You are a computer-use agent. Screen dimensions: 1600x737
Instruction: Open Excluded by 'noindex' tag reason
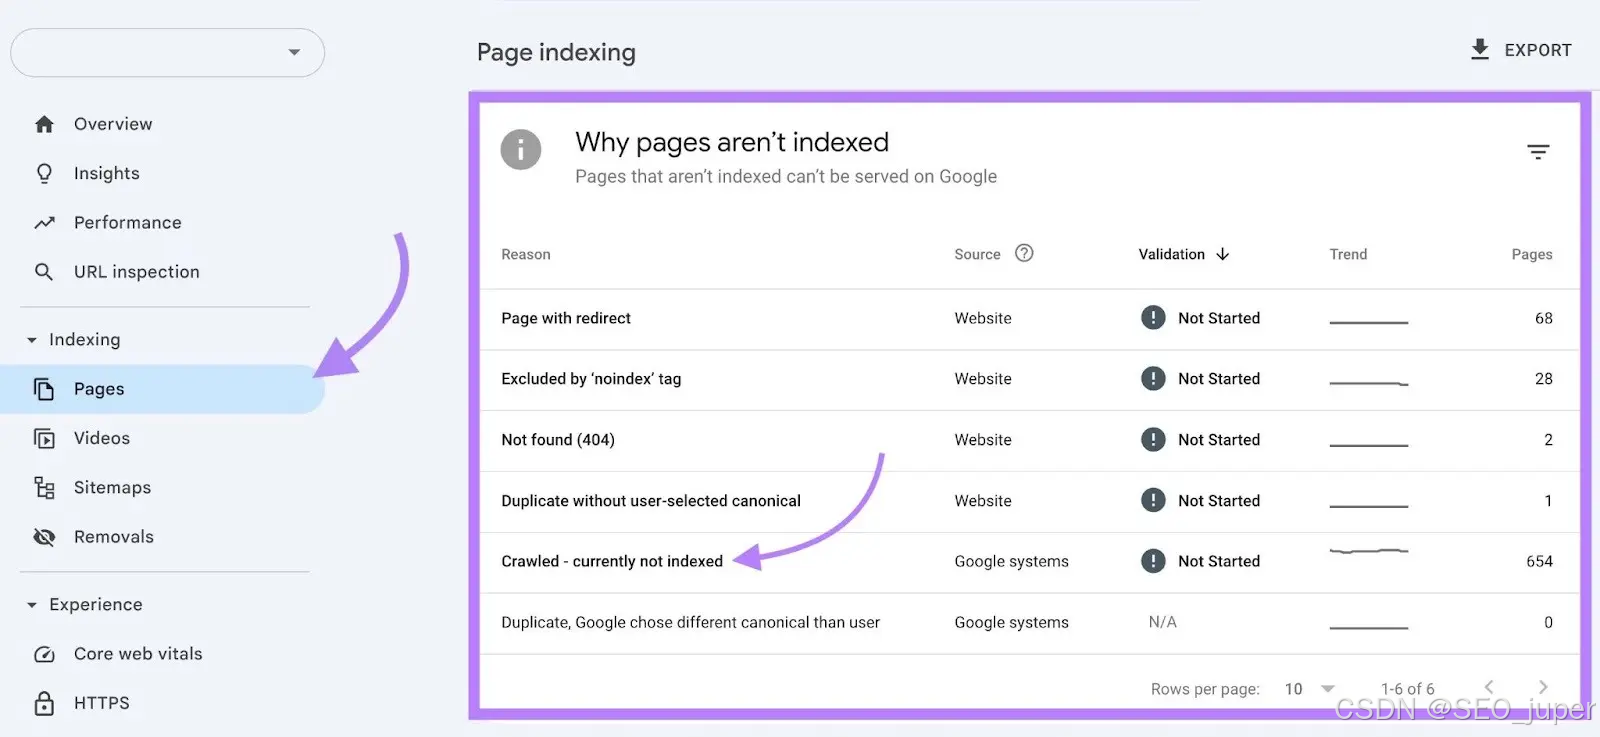(x=591, y=379)
